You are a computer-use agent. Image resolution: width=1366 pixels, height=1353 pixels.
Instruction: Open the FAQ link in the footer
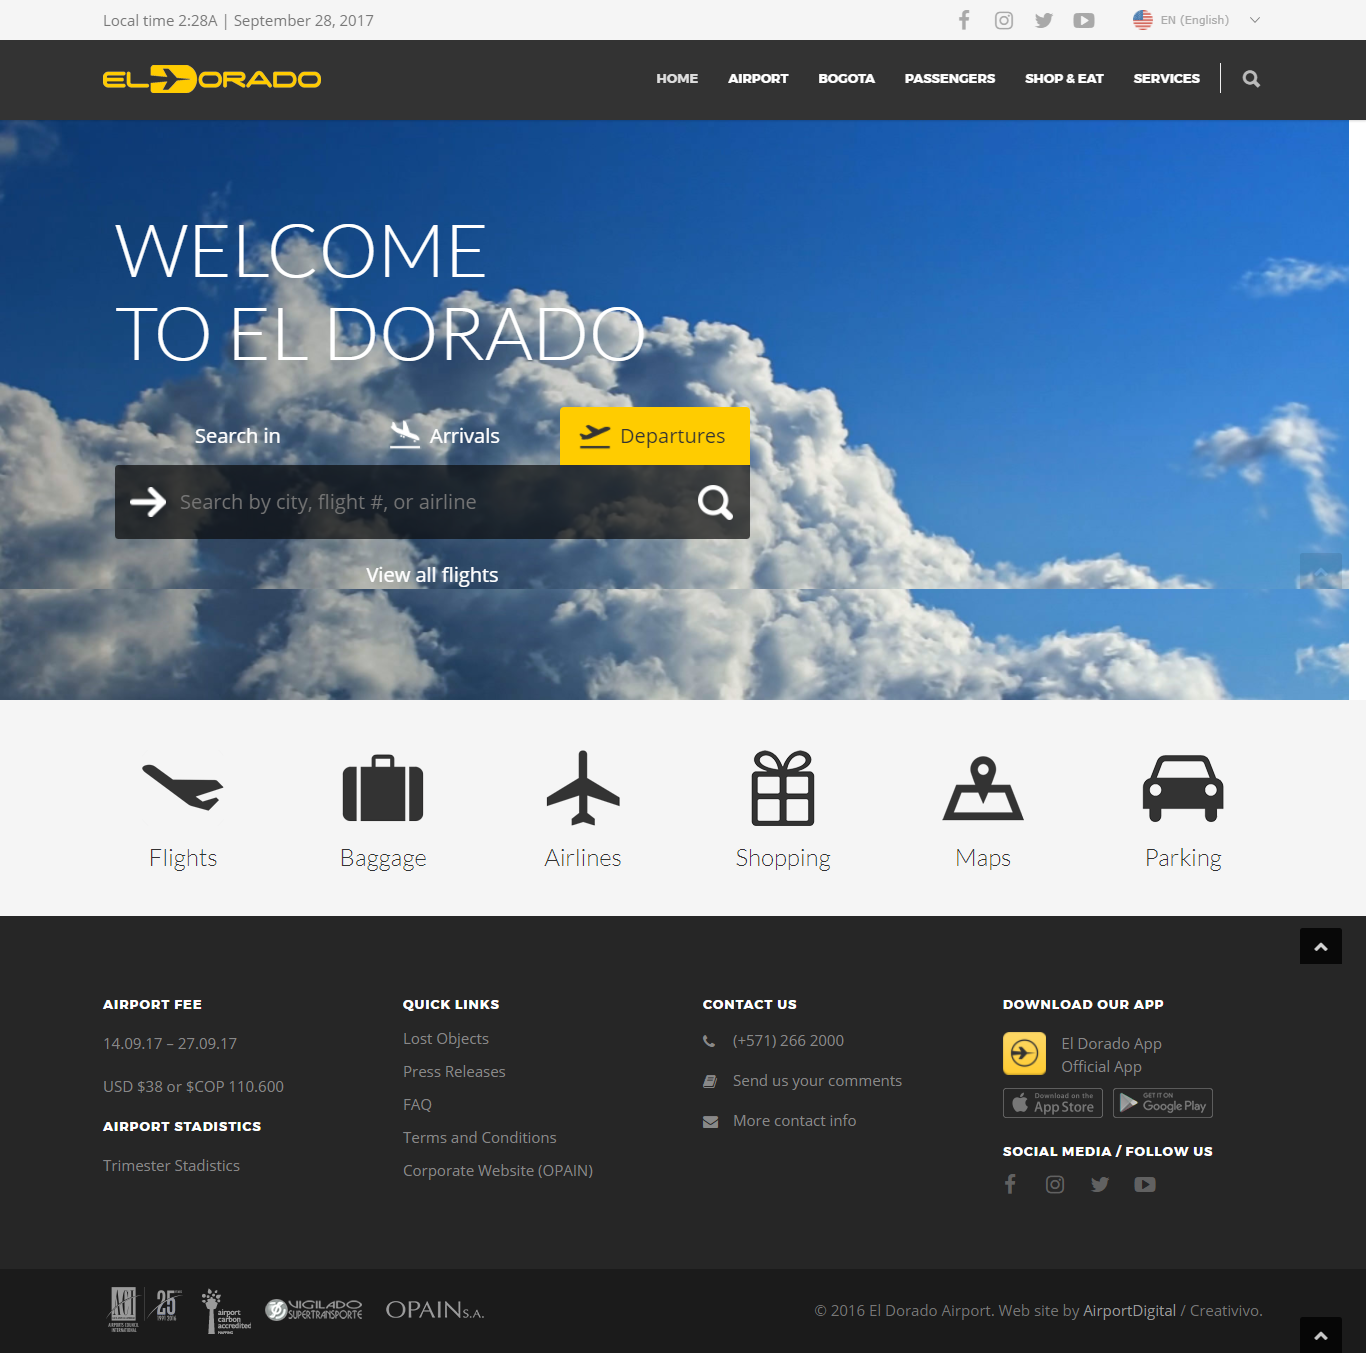click(x=417, y=1105)
